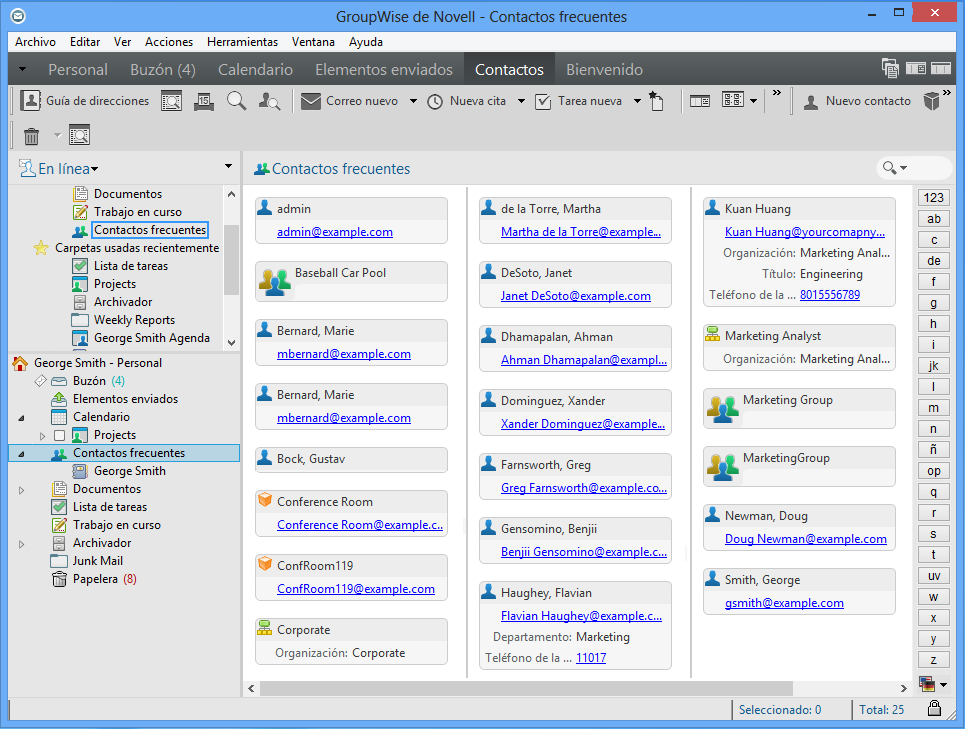Open the Acciones menu
The image size is (965, 729).
pyautogui.click(x=169, y=42)
